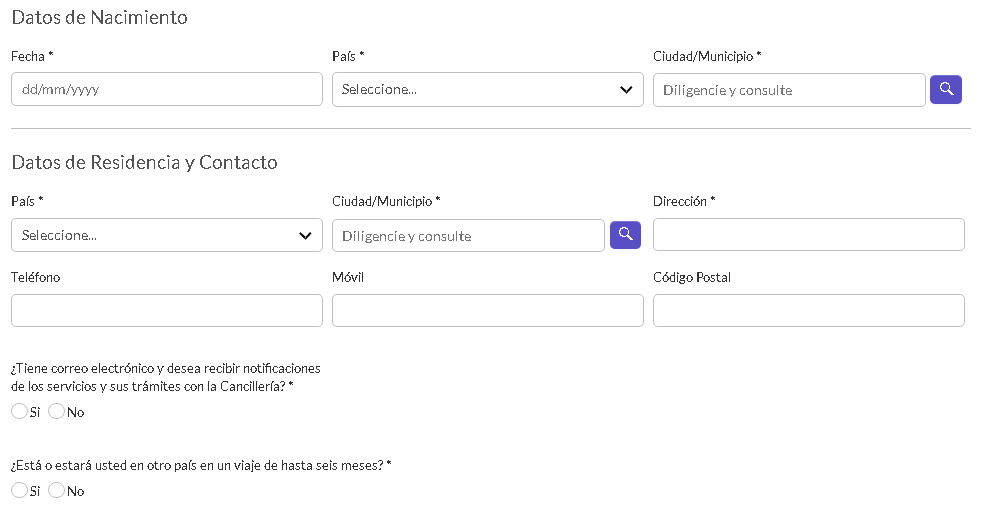Focus birth Ciudad/Municipio input field

pyautogui.click(x=789, y=90)
